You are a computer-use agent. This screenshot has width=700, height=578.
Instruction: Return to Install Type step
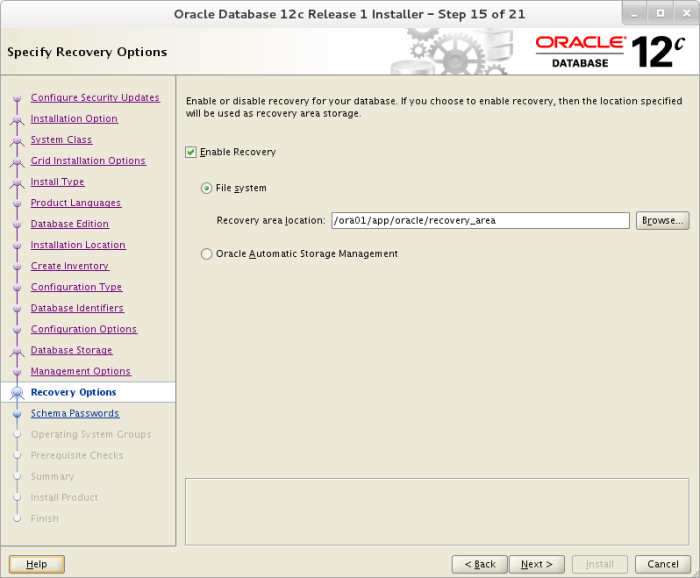[57, 182]
